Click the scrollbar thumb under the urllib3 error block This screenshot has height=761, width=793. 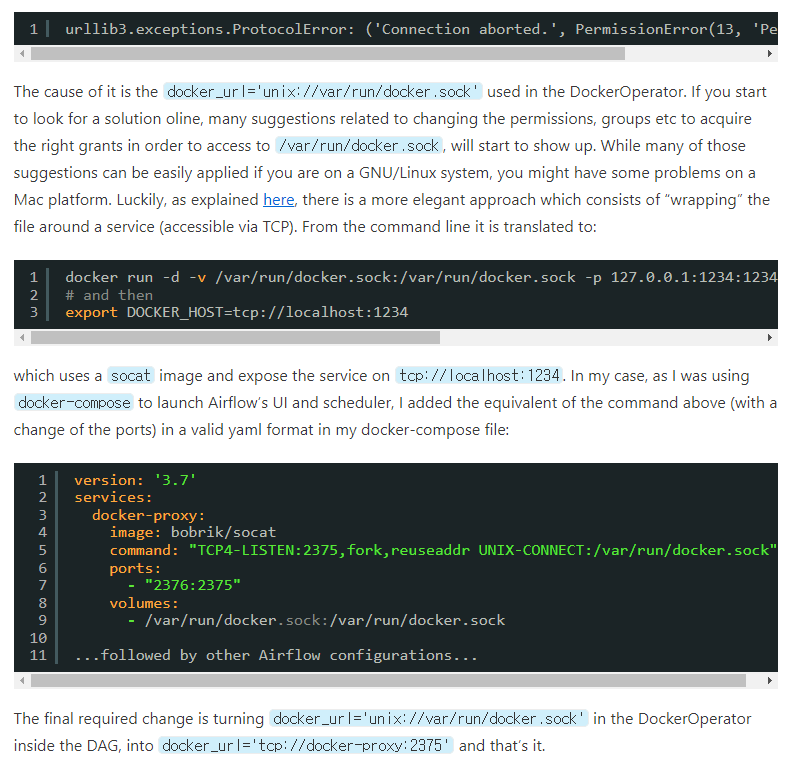[328, 53]
